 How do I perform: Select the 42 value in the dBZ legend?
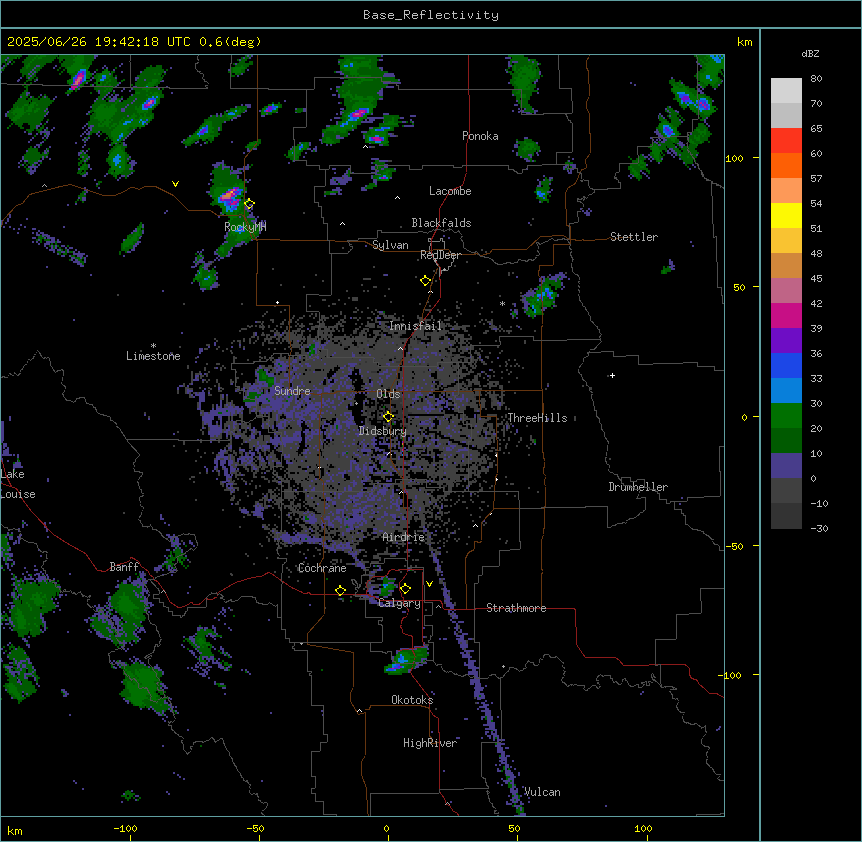click(816, 303)
